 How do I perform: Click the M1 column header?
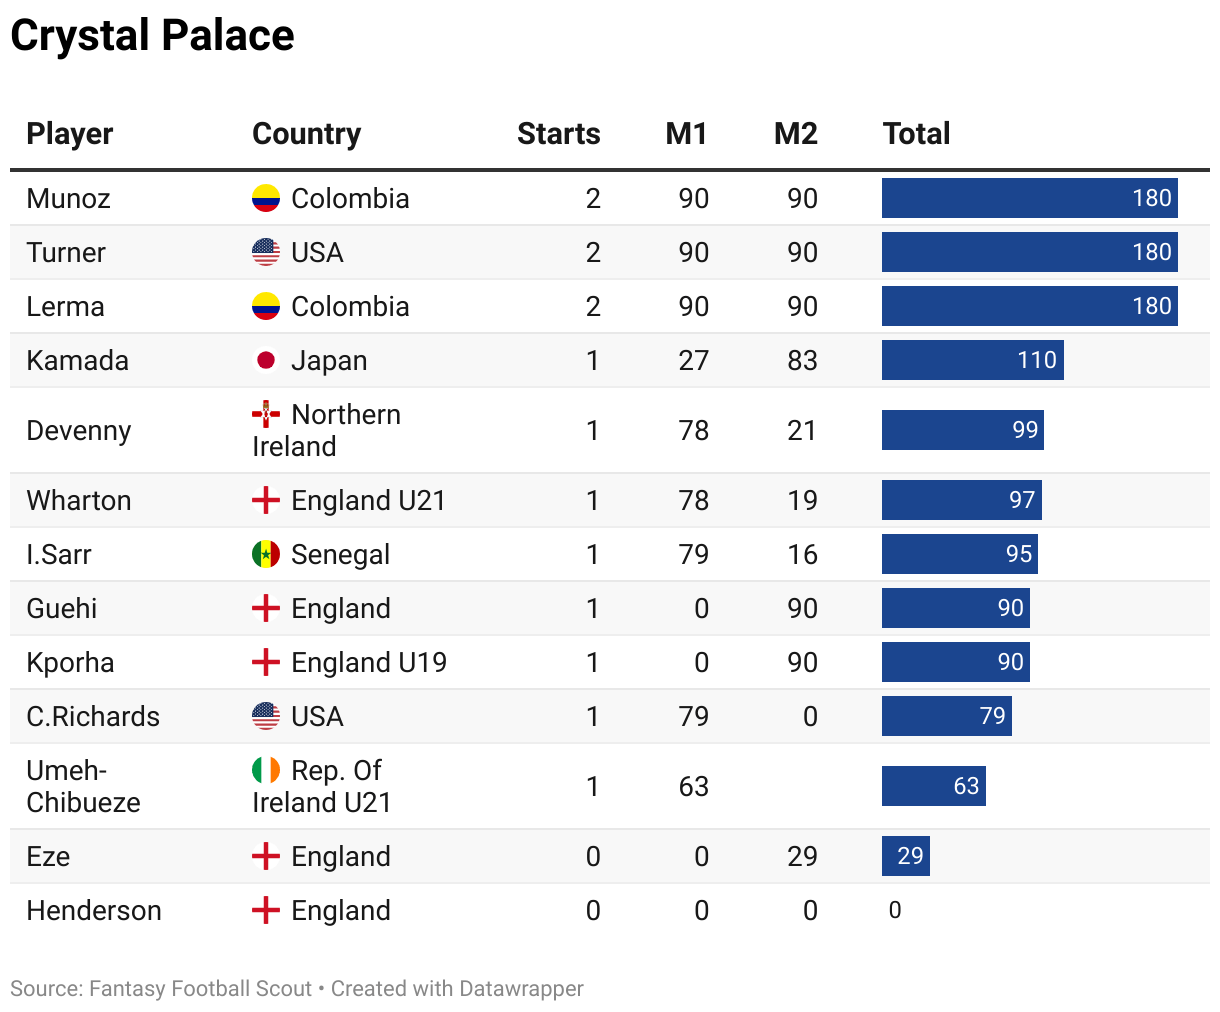tap(686, 134)
